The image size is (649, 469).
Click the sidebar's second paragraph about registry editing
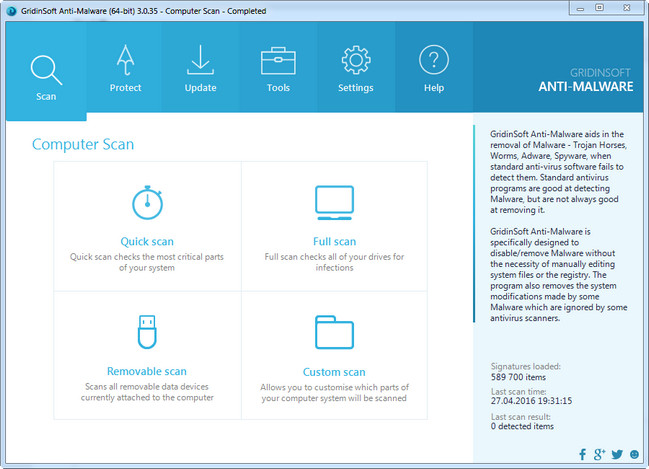tap(559, 275)
